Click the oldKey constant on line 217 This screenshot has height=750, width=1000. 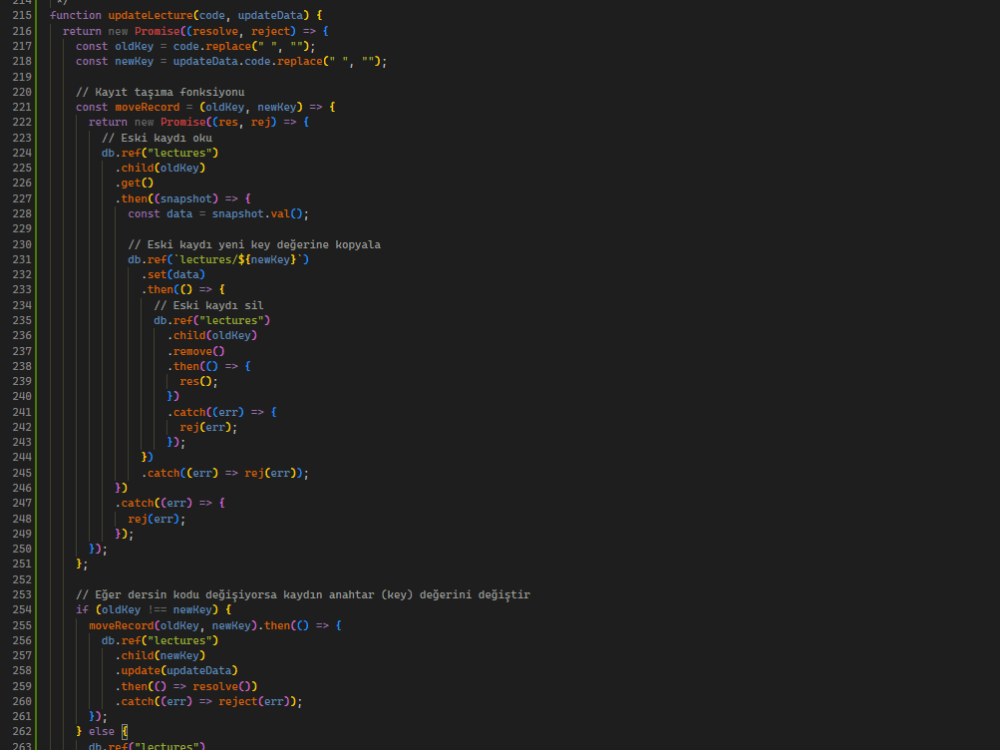tap(134, 47)
